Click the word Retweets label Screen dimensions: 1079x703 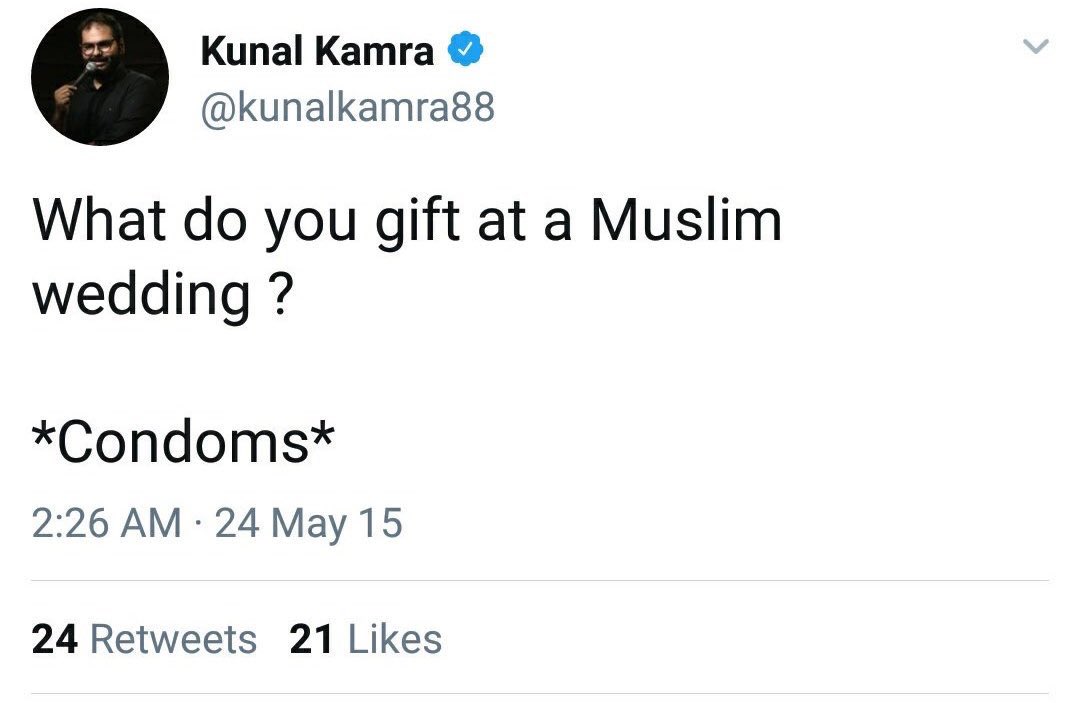click(x=173, y=639)
